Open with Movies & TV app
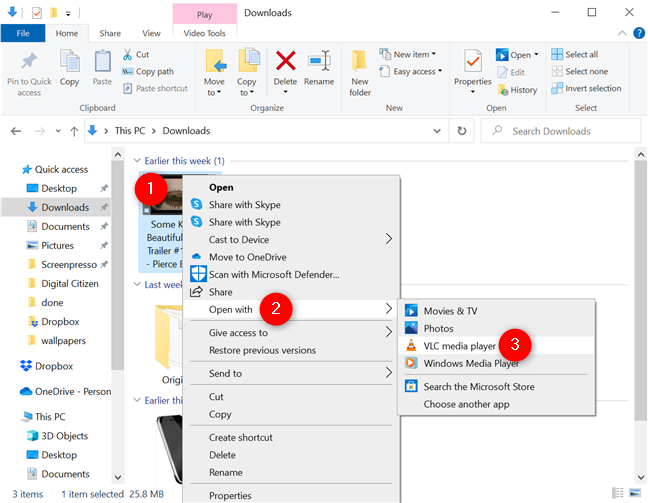Screen dimensions: 648x503 click(x=496, y=311)
